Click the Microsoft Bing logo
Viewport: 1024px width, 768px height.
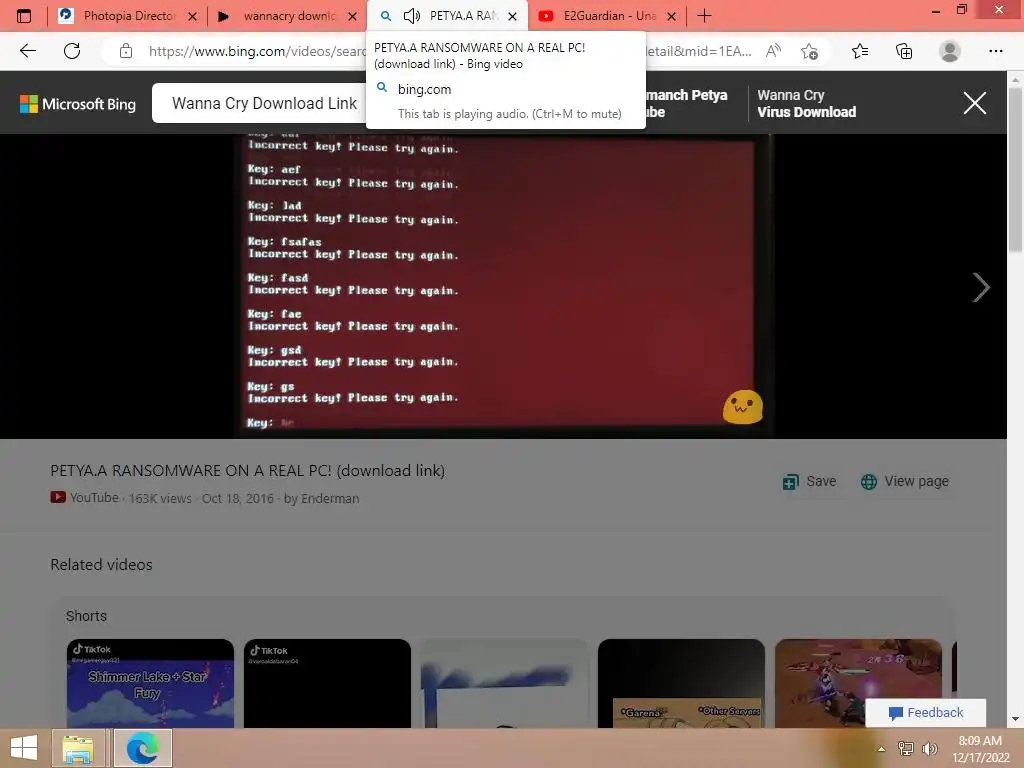(x=78, y=104)
